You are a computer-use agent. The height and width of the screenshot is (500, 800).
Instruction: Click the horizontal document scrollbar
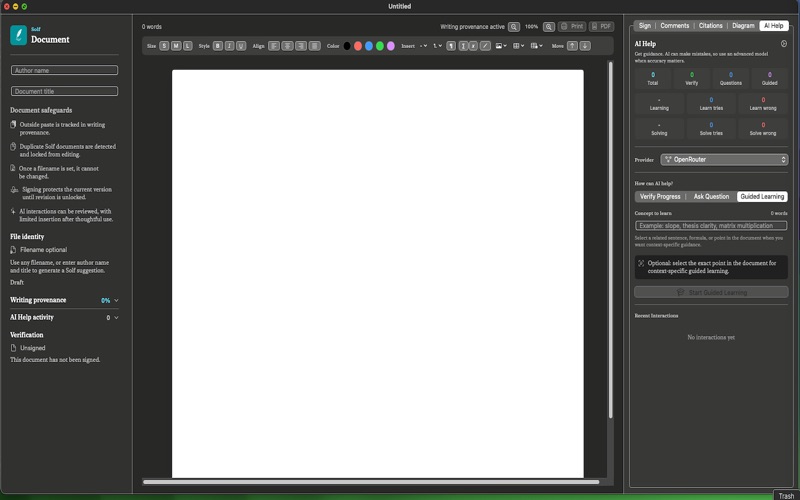click(371, 482)
